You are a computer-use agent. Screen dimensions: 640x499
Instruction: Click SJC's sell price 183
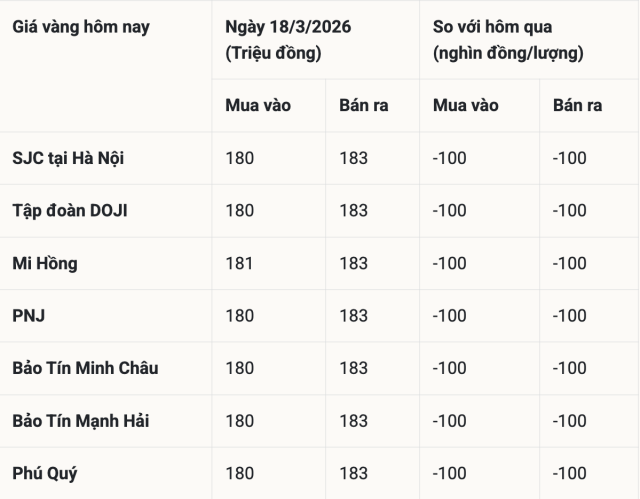coord(354,158)
